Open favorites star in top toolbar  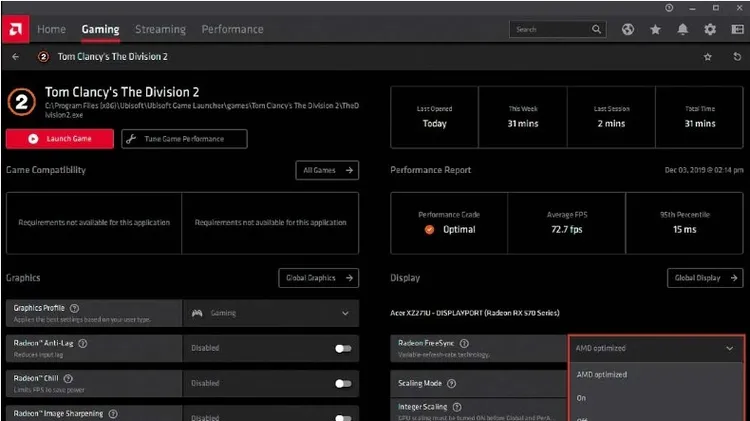point(655,30)
